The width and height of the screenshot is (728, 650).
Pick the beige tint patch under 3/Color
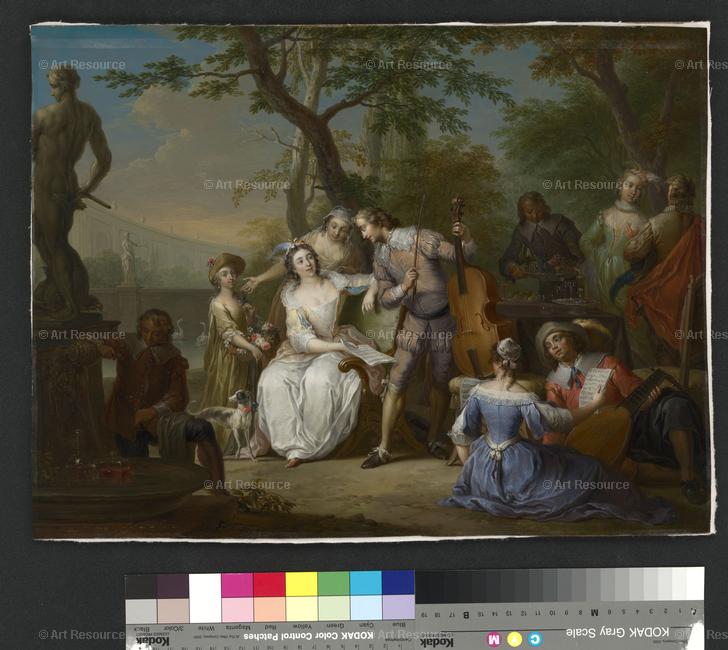173,611
